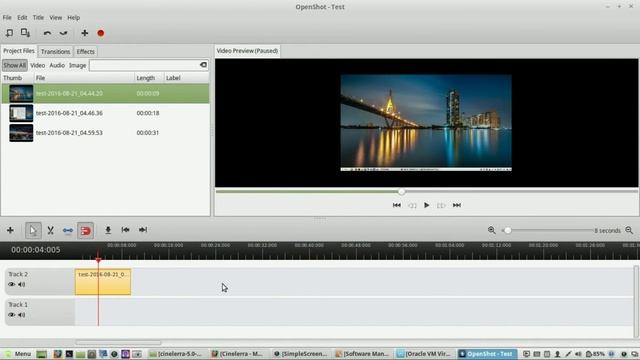The image size is (640, 360).
Task: Select the Razor cut tool
Action: (50, 231)
